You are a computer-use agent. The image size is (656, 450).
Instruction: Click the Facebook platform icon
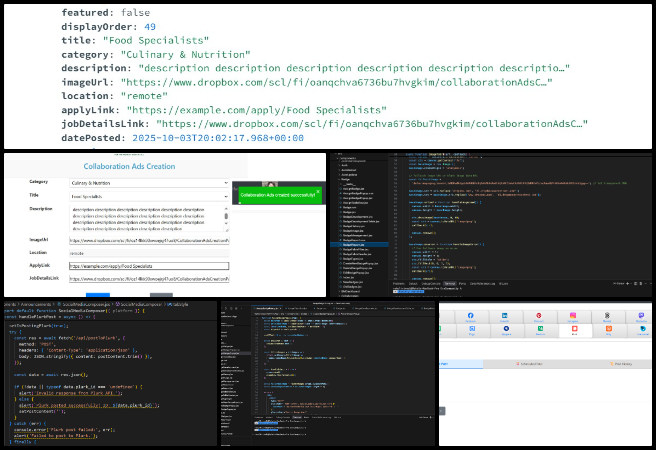[x=470, y=317]
